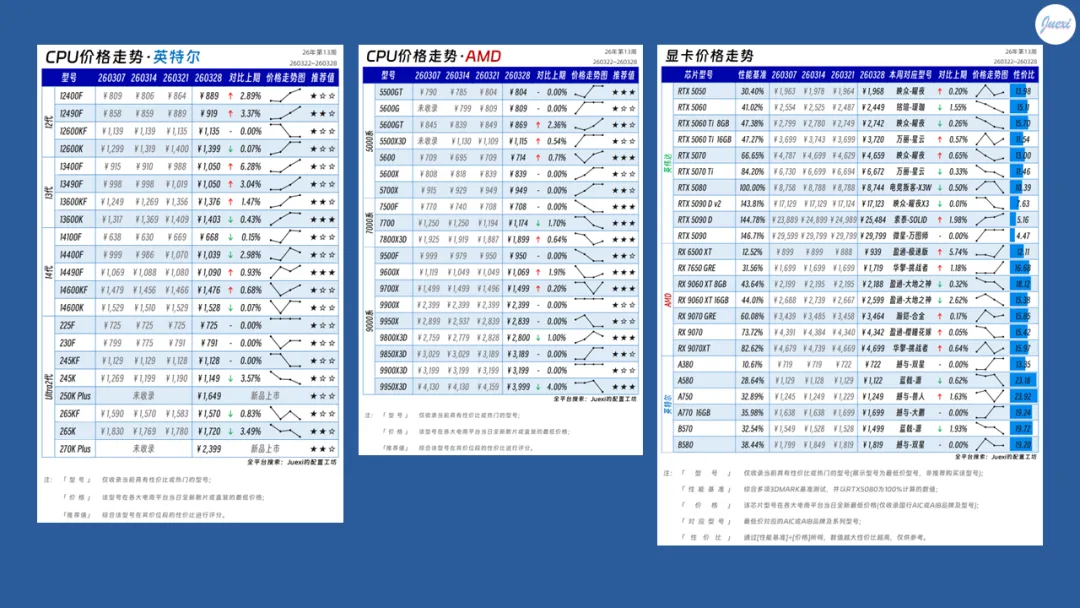Viewport: 1080px width, 608px height.
Task: Click the 推荐值 column header in AMD table
Action: (623, 75)
